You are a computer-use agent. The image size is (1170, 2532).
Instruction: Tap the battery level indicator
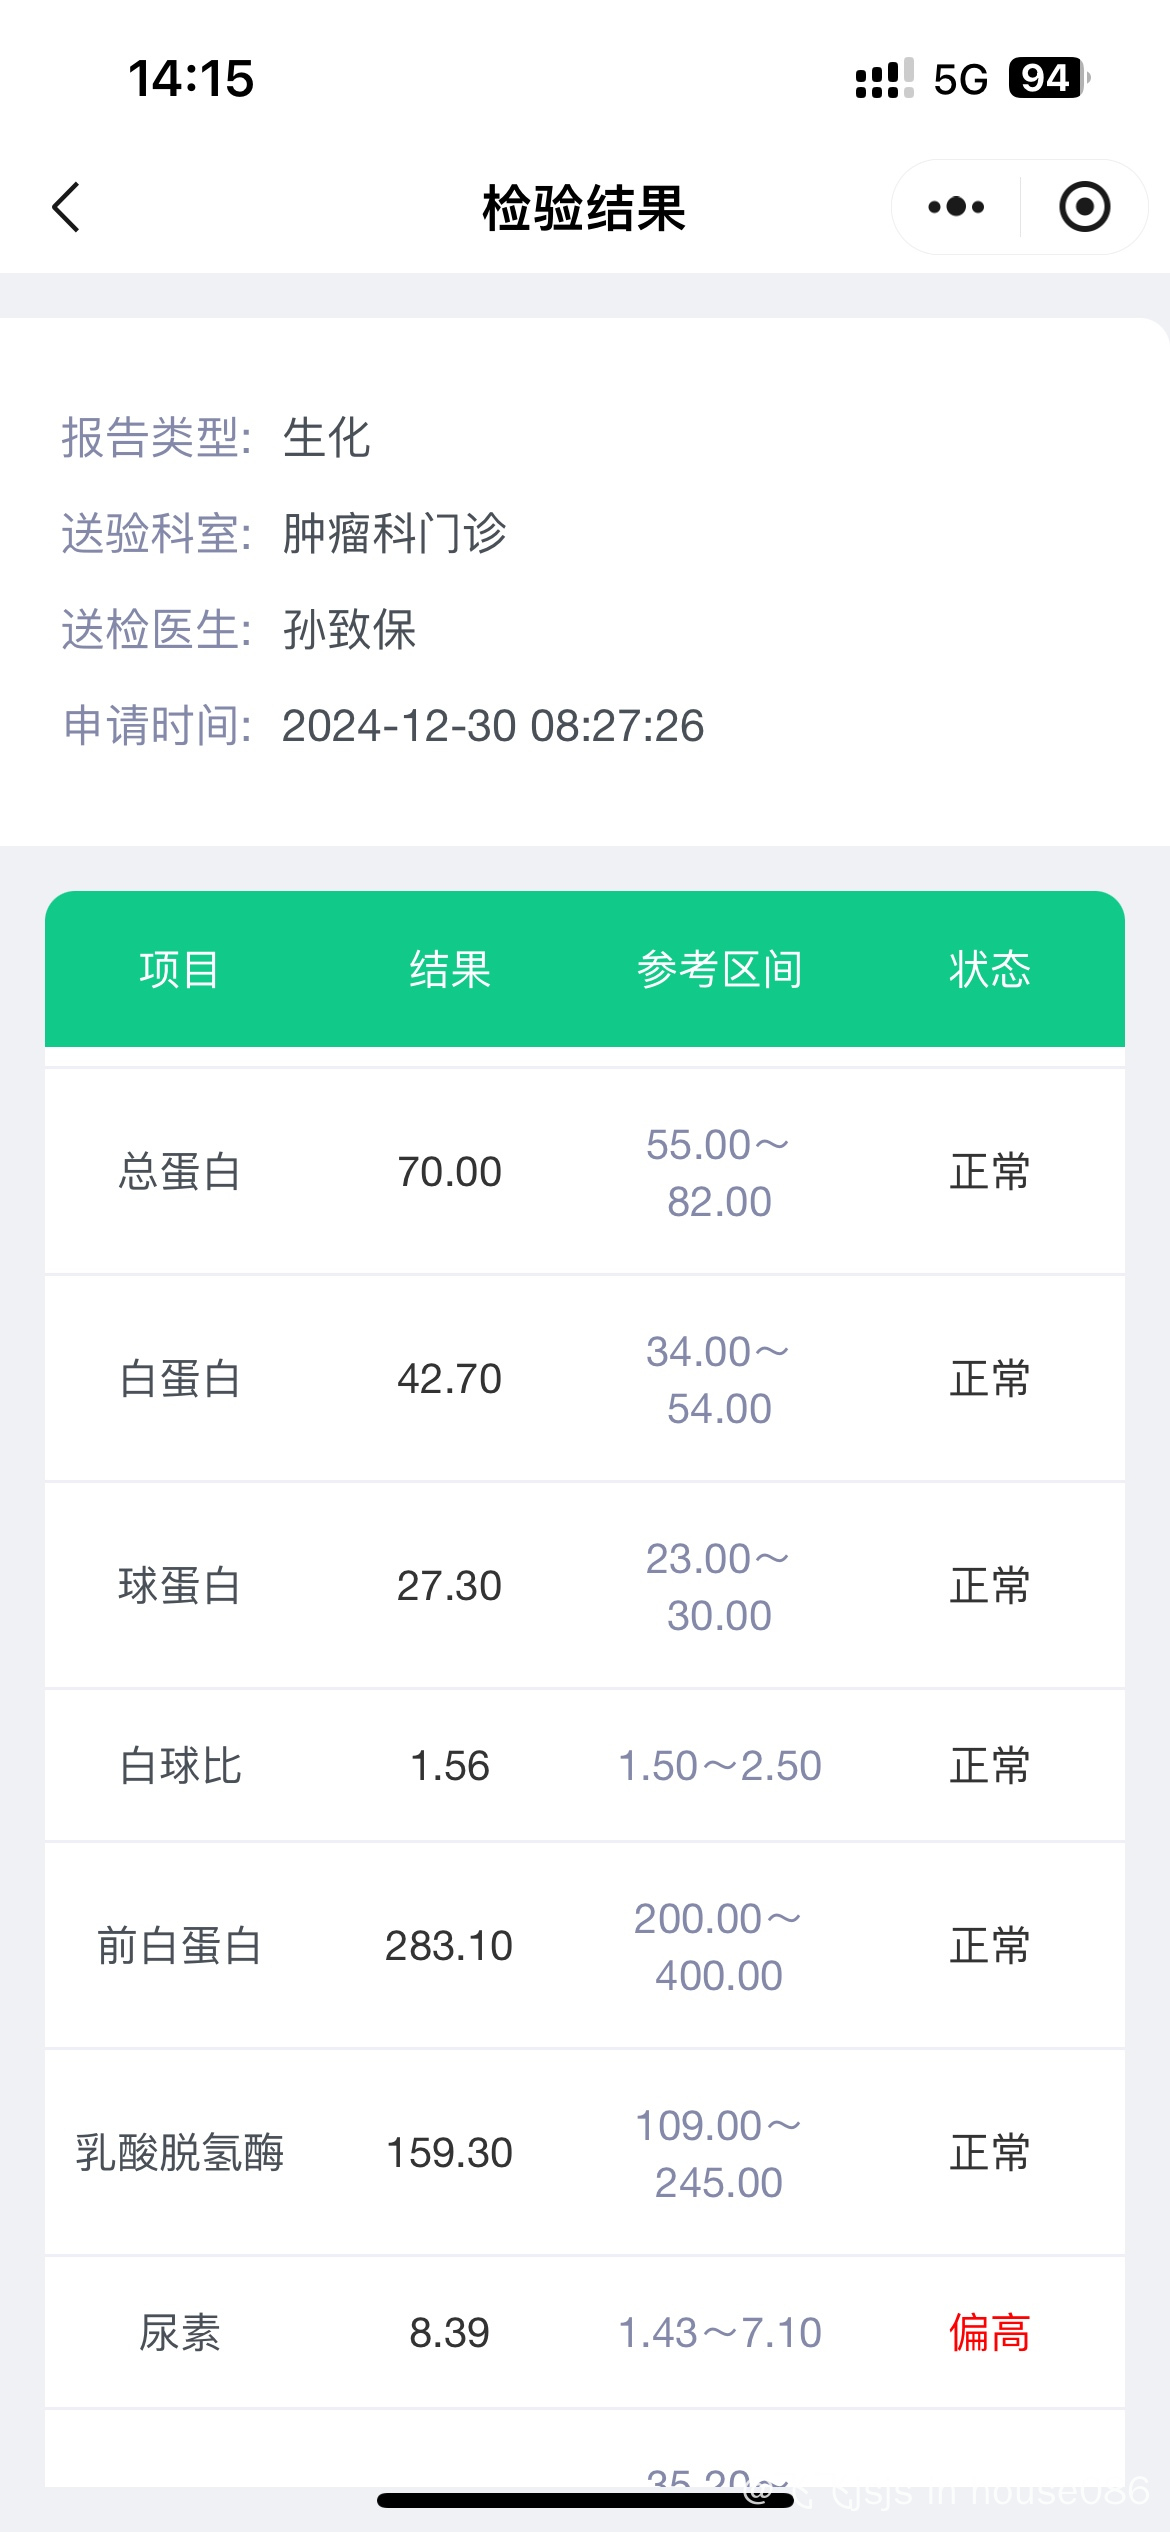coord(1047,78)
